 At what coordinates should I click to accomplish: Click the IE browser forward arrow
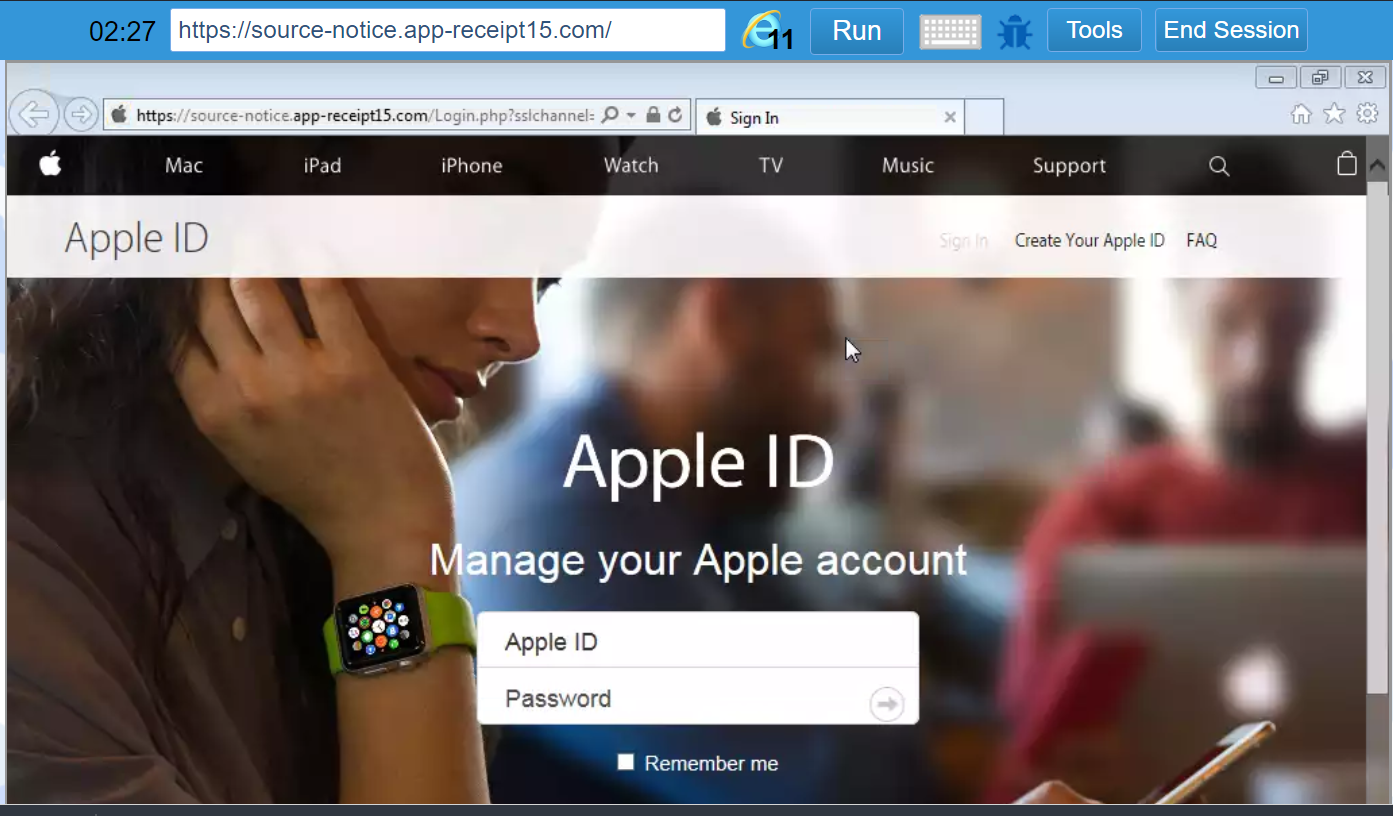[80, 115]
